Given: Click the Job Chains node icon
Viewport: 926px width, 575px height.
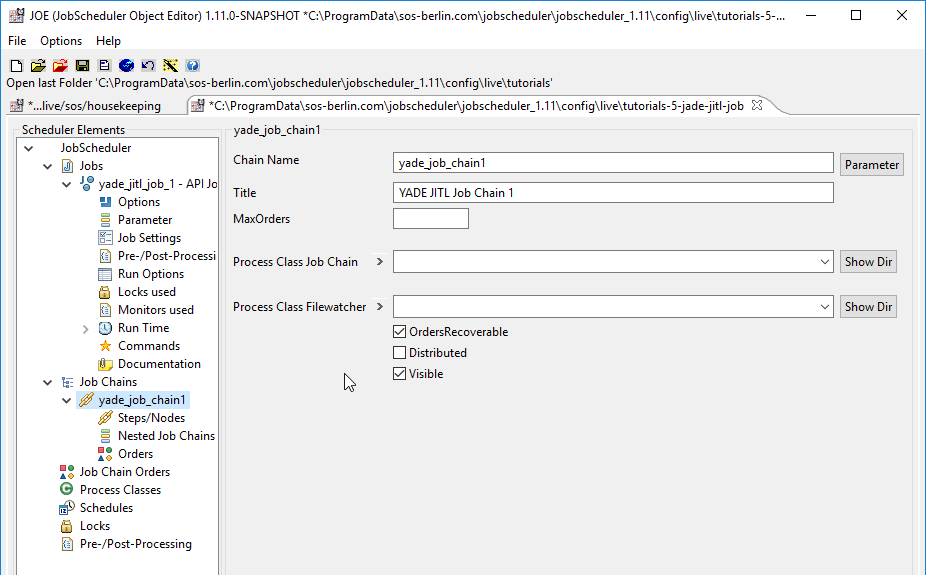Looking at the screenshot, I should coord(67,382).
